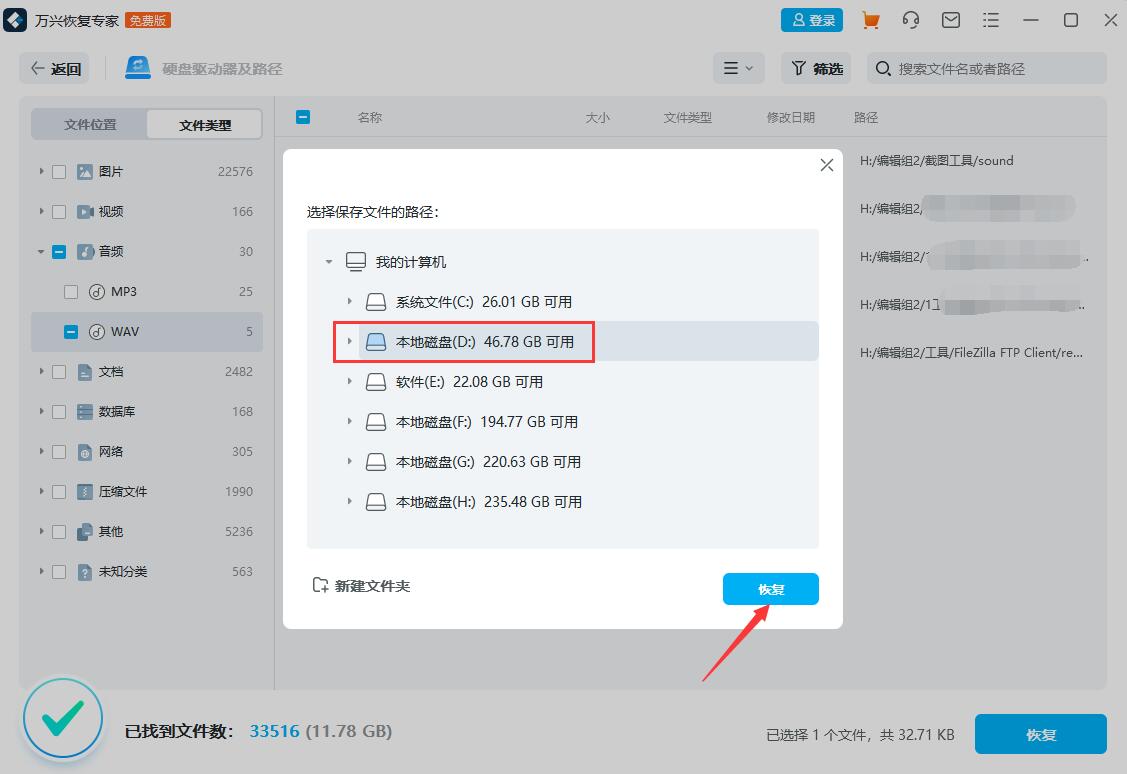1127x774 pixels.
Task: Open the 筛选 filter button
Action: coord(816,68)
